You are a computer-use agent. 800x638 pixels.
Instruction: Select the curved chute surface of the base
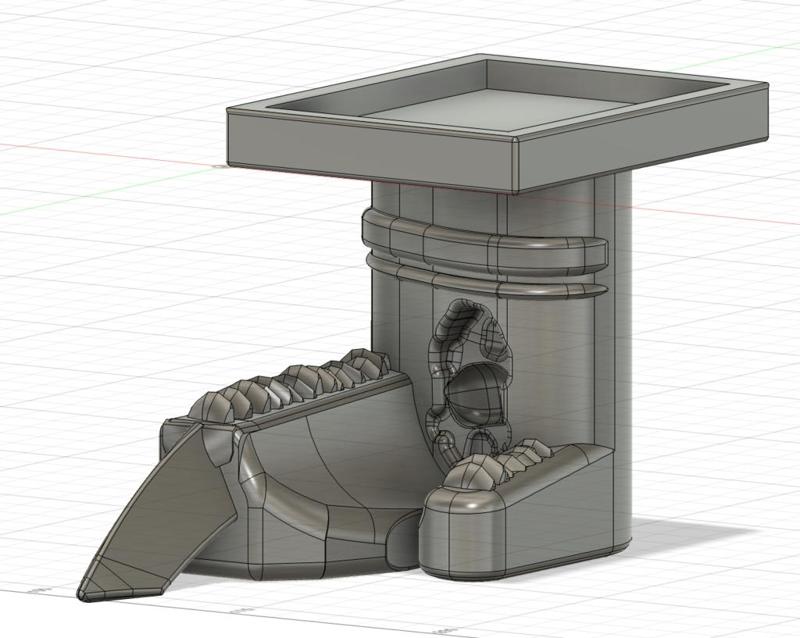[x=334, y=459]
